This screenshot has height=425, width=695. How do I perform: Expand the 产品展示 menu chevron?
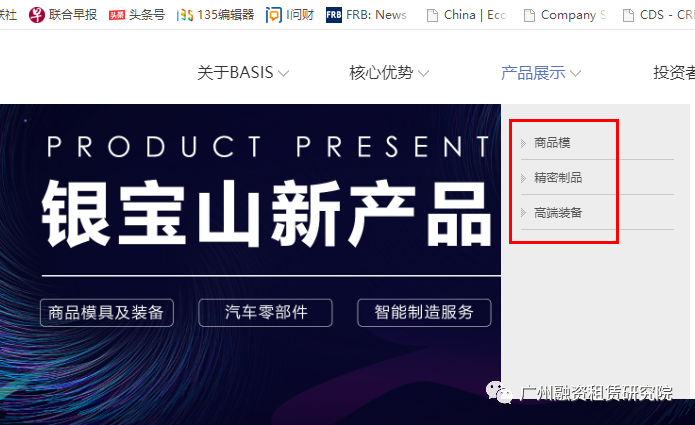(x=575, y=73)
